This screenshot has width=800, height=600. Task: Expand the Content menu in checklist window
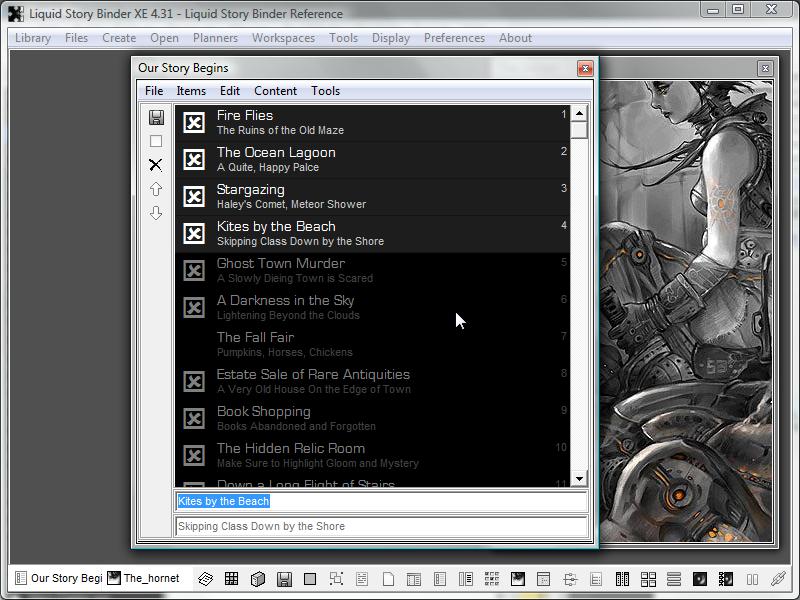[275, 91]
